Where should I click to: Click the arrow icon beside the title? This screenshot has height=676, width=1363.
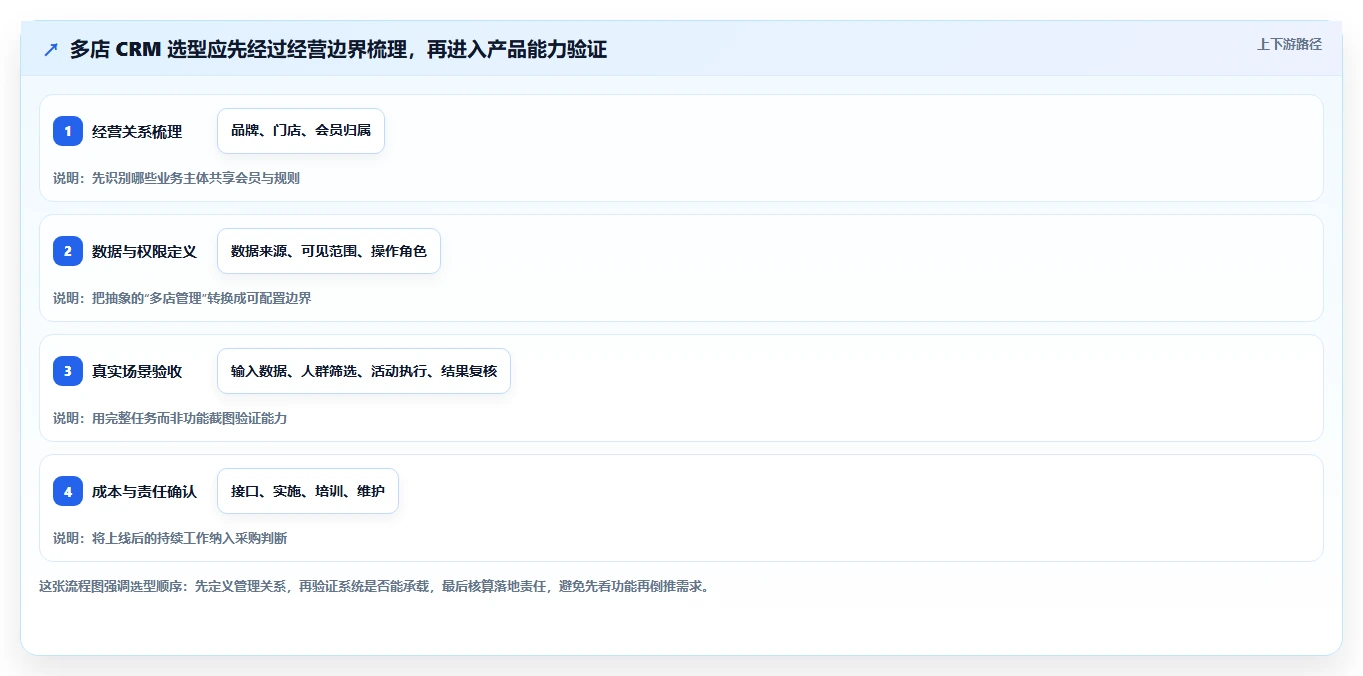(50, 49)
